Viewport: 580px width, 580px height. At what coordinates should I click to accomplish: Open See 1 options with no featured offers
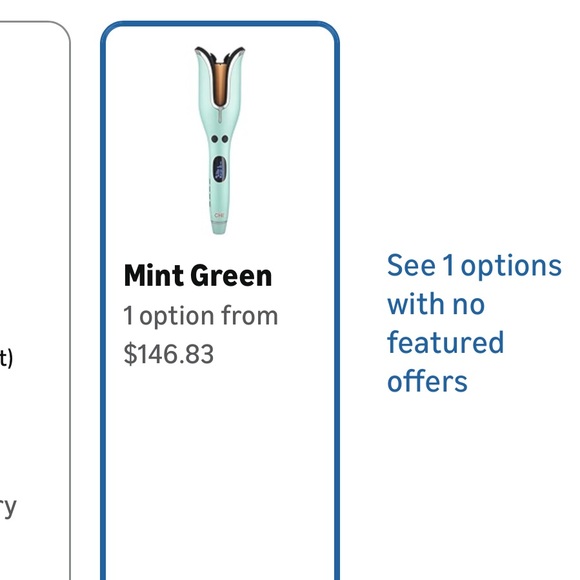474,323
